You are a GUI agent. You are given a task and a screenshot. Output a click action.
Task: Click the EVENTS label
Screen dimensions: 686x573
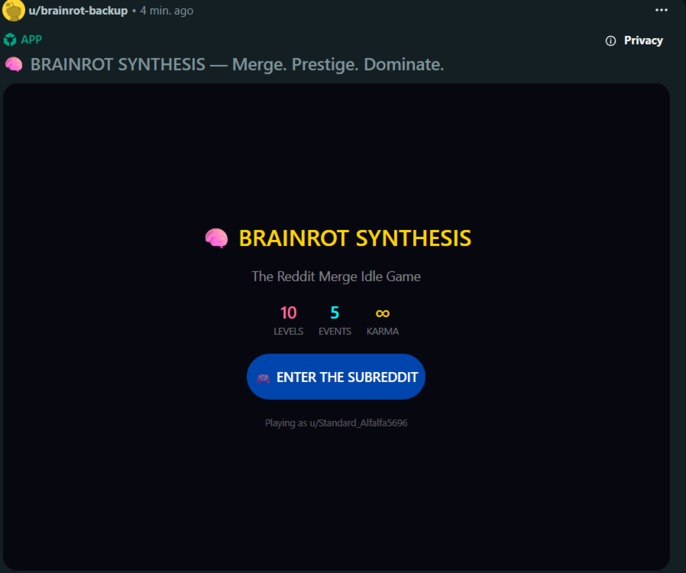click(335, 332)
